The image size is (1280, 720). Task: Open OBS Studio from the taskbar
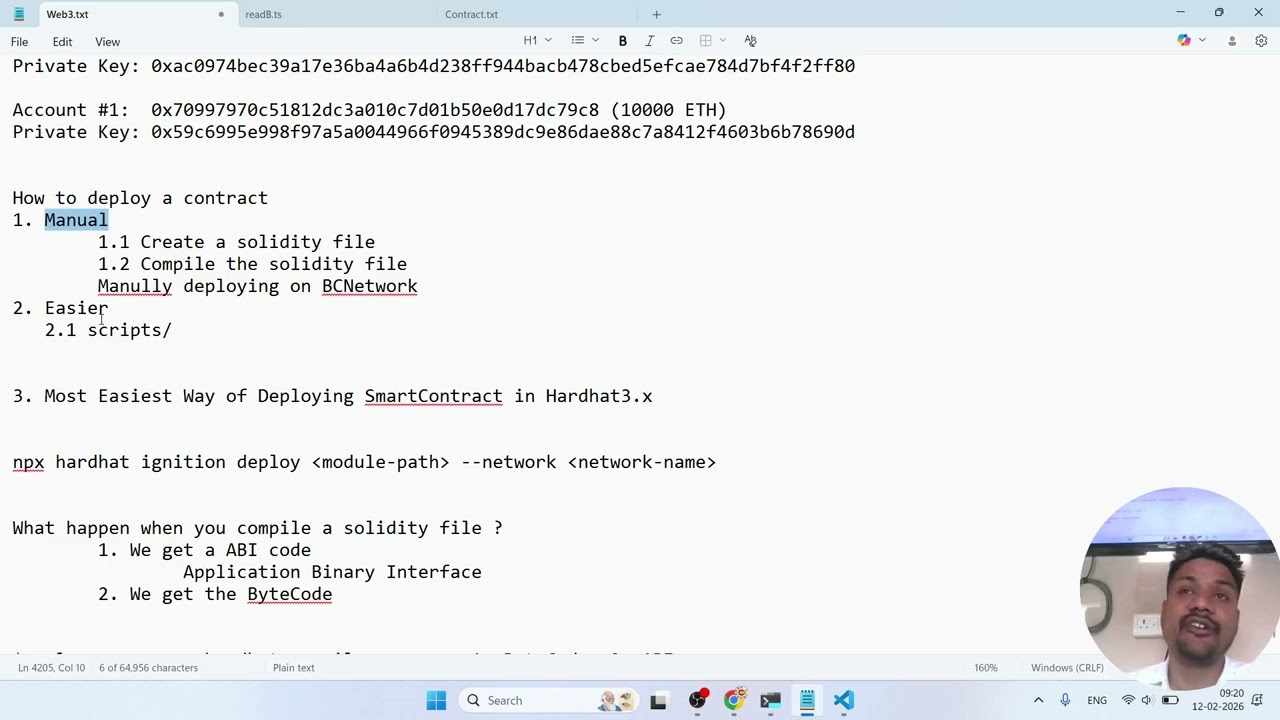tap(697, 700)
